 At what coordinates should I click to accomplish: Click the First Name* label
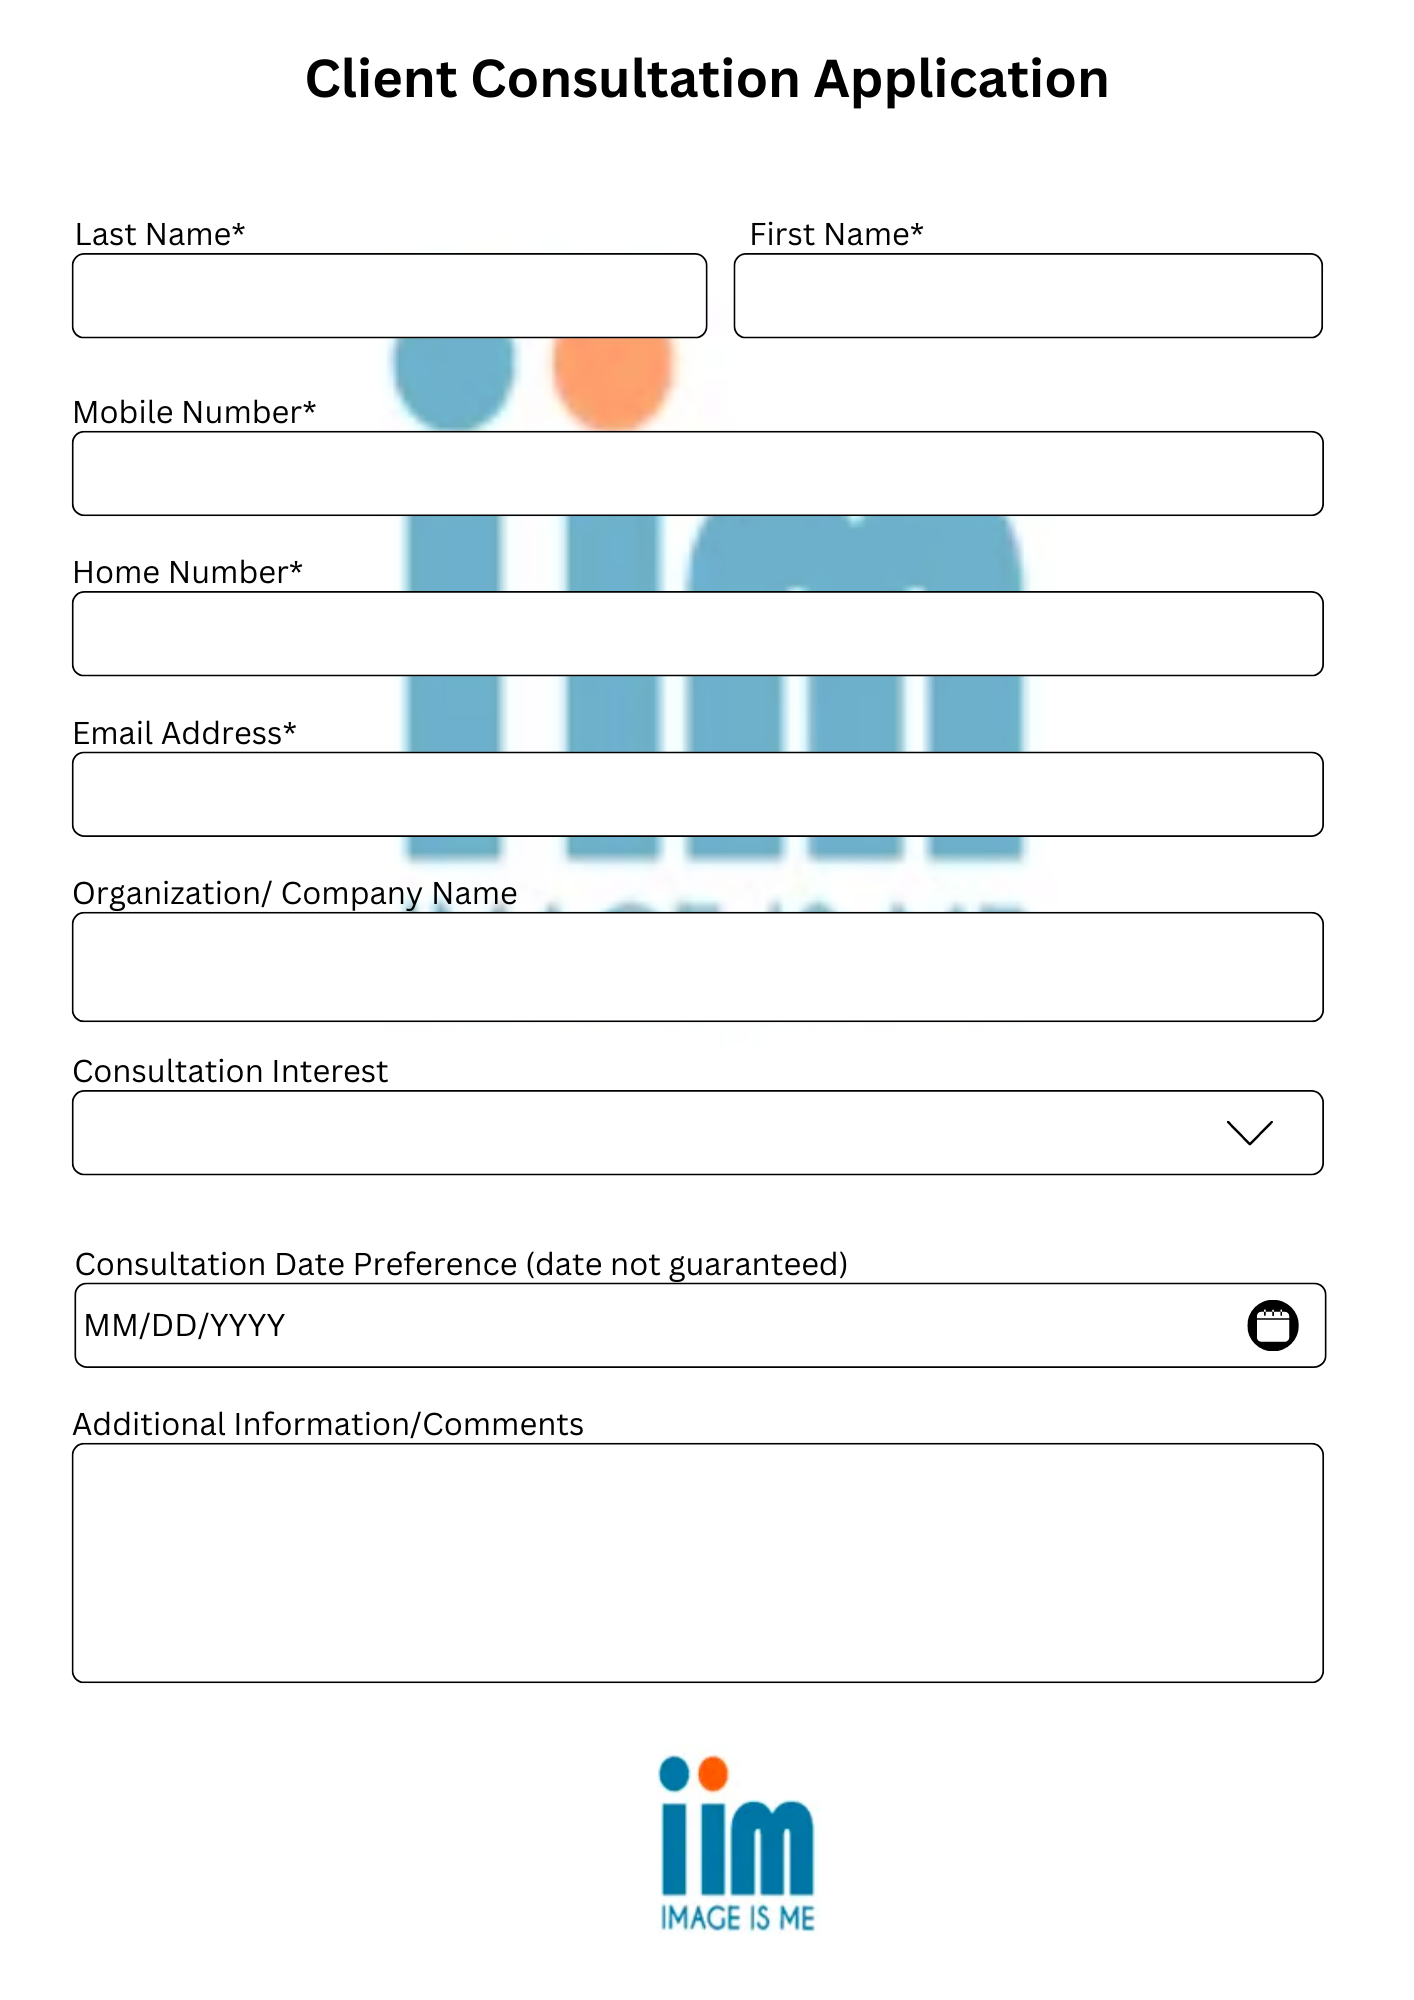836,234
